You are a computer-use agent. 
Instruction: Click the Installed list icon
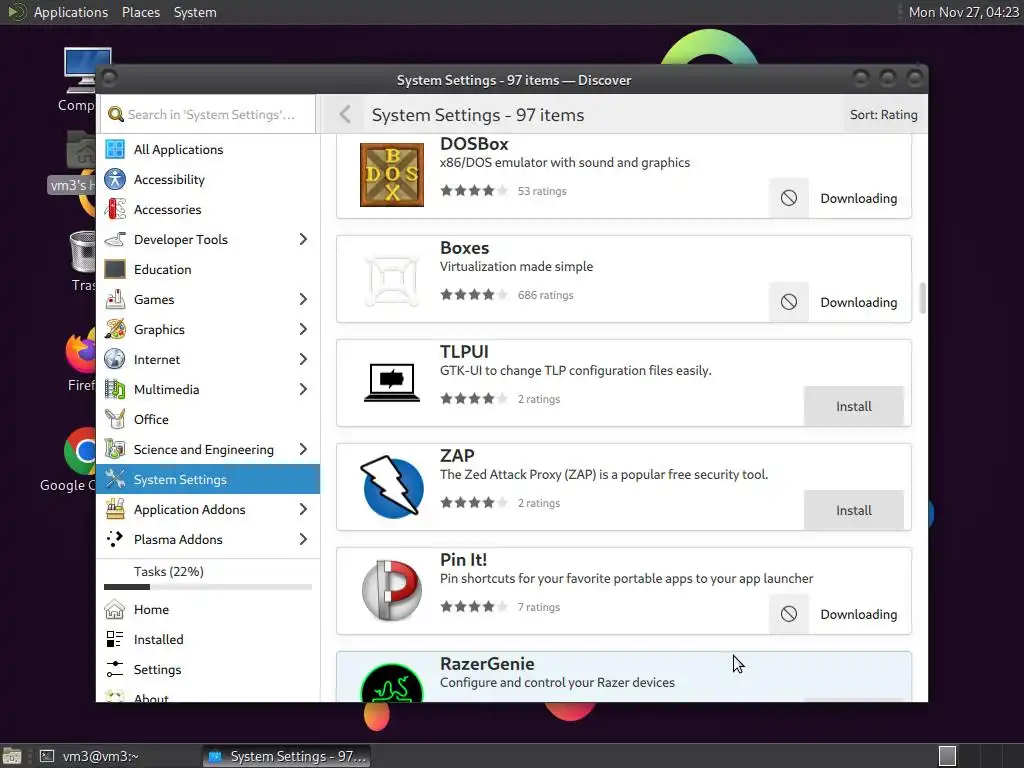tap(115, 639)
